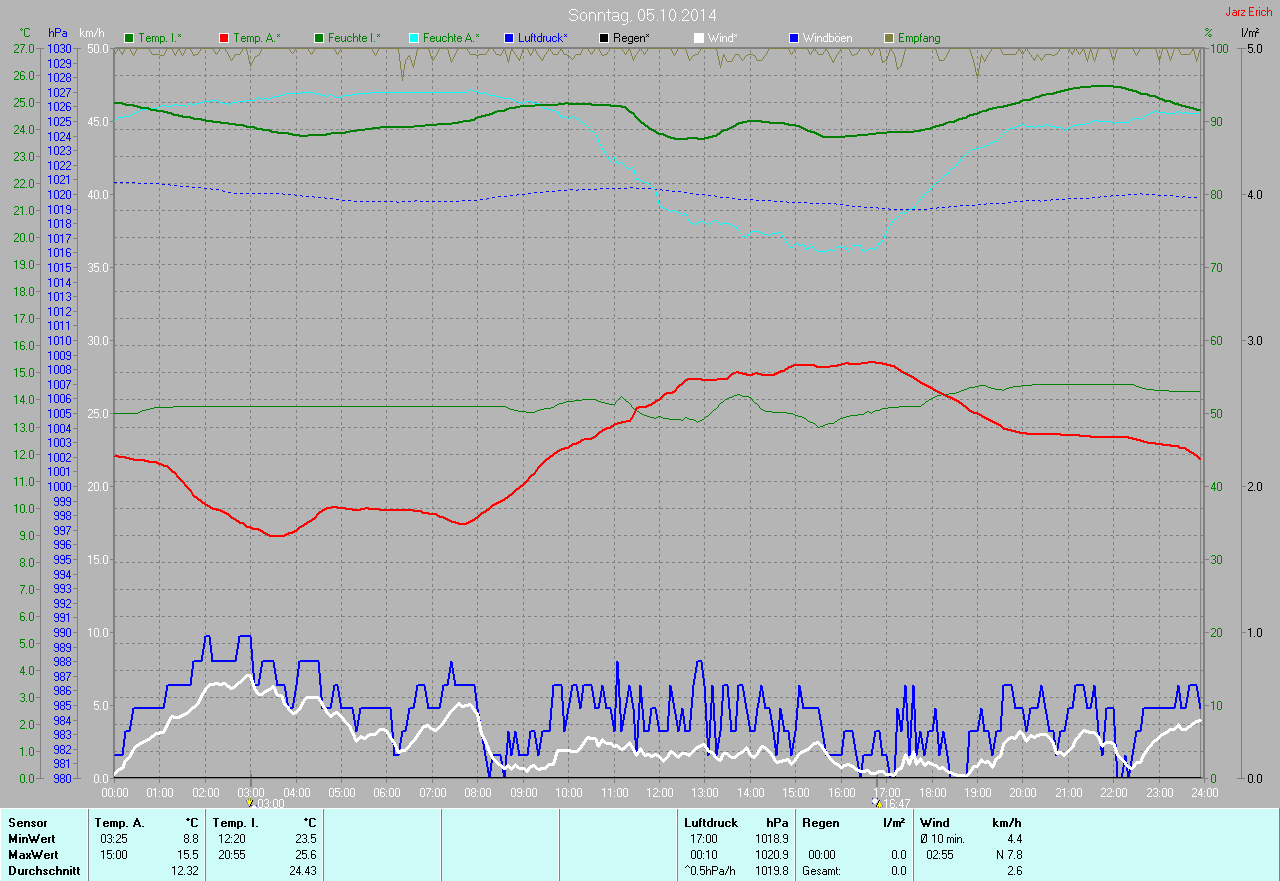Image resolution: width=1280 pixels, height=881 pixels.
Task: Click the "Empfang" legend label
Action: 919,38
